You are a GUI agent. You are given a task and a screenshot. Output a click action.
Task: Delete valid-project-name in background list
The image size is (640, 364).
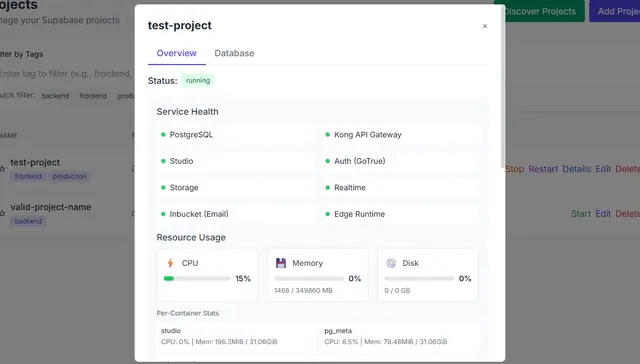[x=628, y=214]
